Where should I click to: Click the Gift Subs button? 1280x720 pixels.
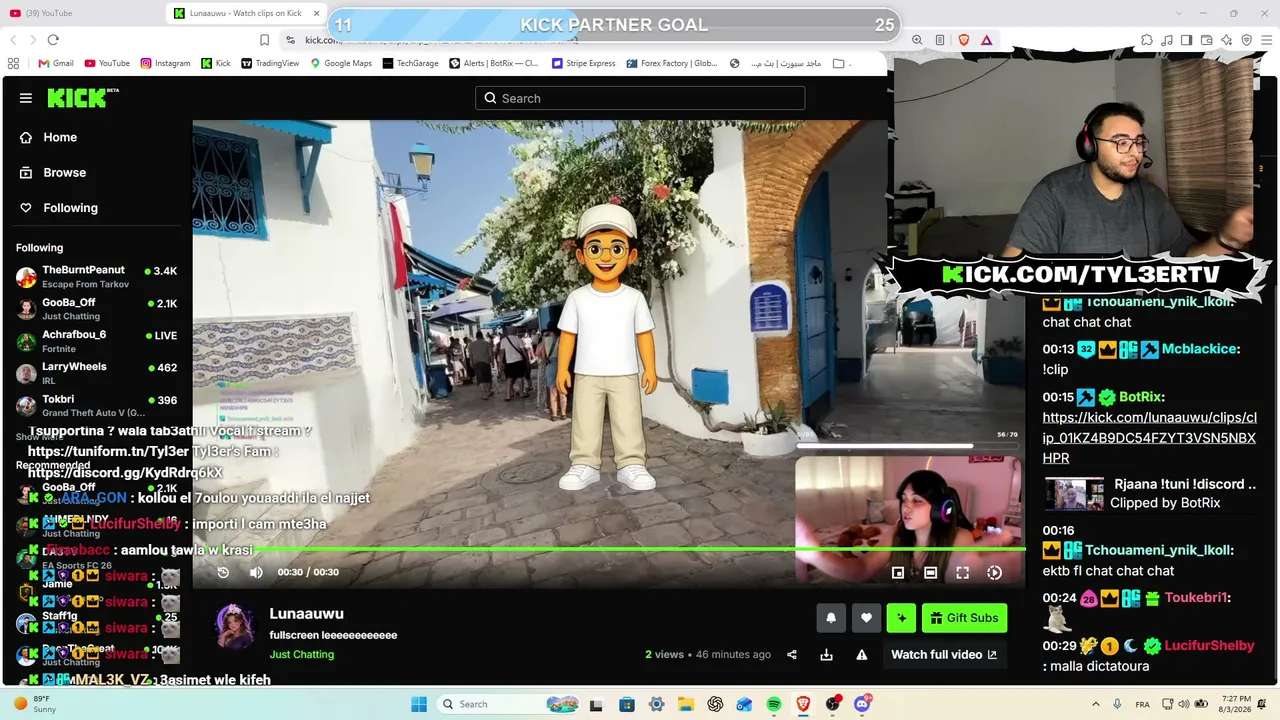tap(964, 618)
